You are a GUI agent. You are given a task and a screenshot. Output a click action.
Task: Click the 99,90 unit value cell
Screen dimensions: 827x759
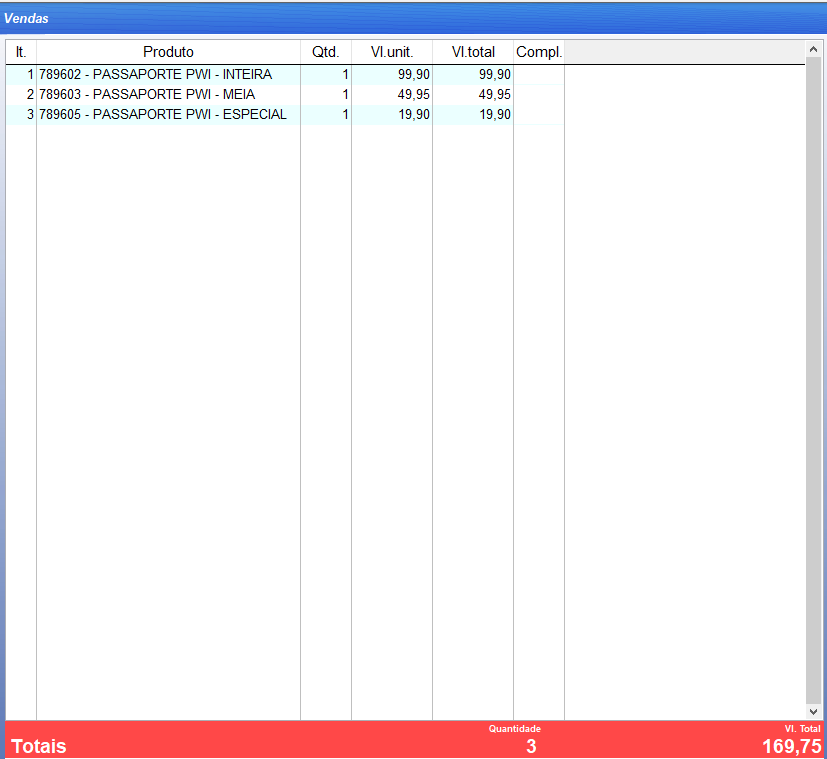(x=391, y=75)
